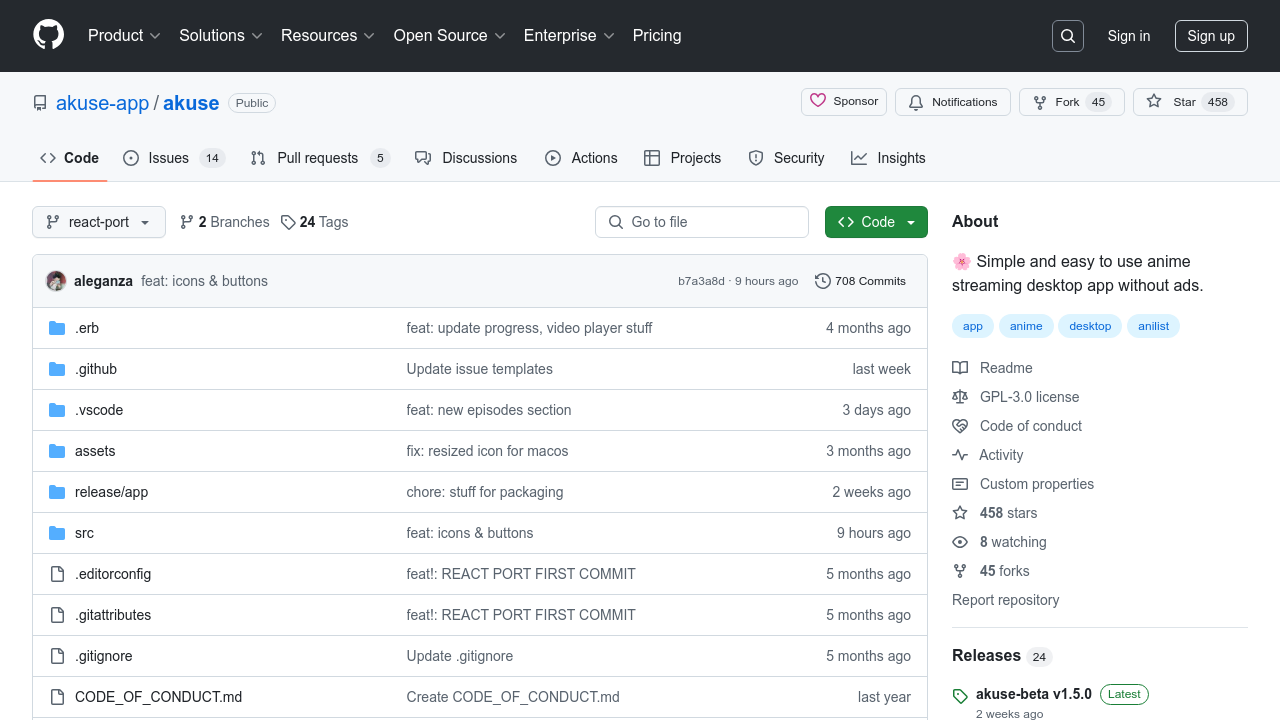The width and height of the screenshot is (1280, 720).
Task: Click the repository icon beside akuse-app
Action: click(x=40, y=103)
